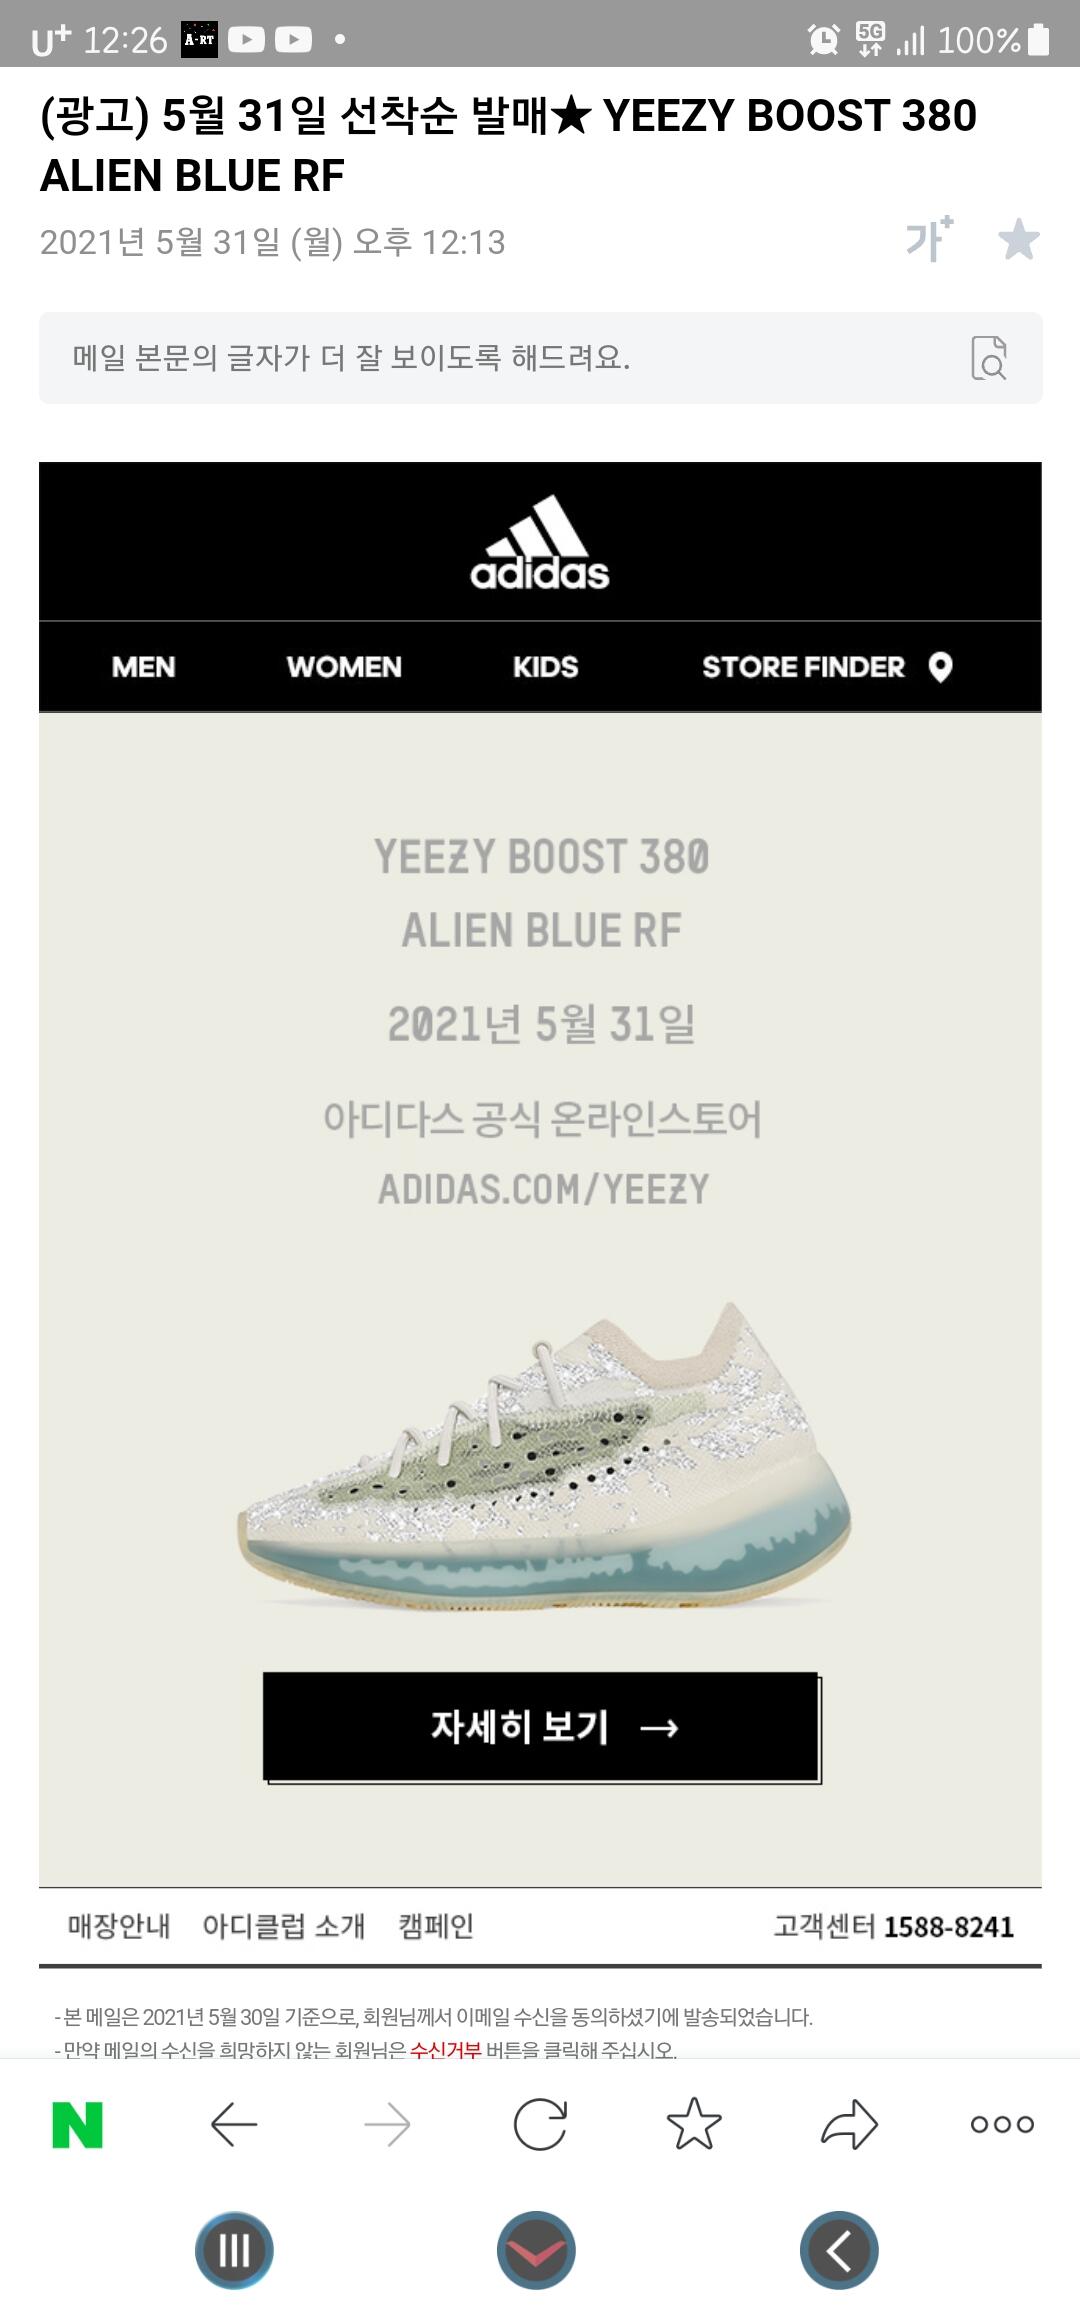This screenshot has height=2316, width=1080.
Task: Tap the system recent apps button
Action: [x=234, y=2251]
